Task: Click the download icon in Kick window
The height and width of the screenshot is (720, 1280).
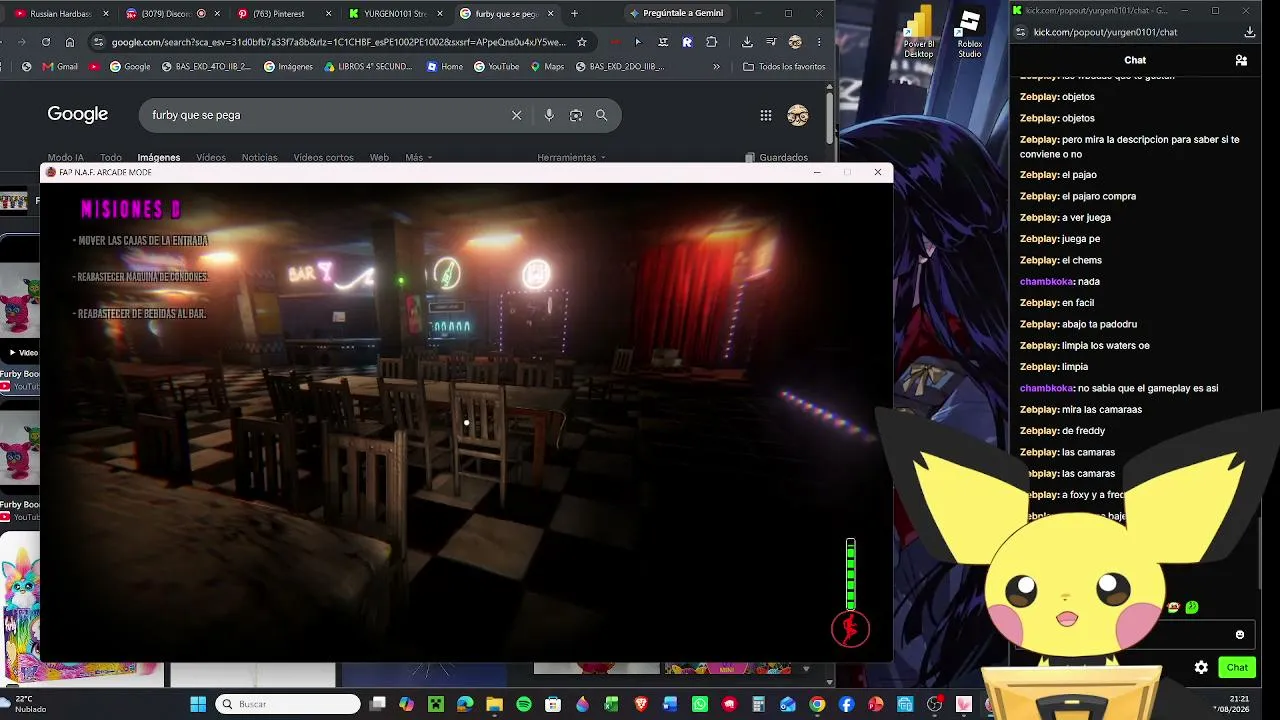Action: (1250, 32)
